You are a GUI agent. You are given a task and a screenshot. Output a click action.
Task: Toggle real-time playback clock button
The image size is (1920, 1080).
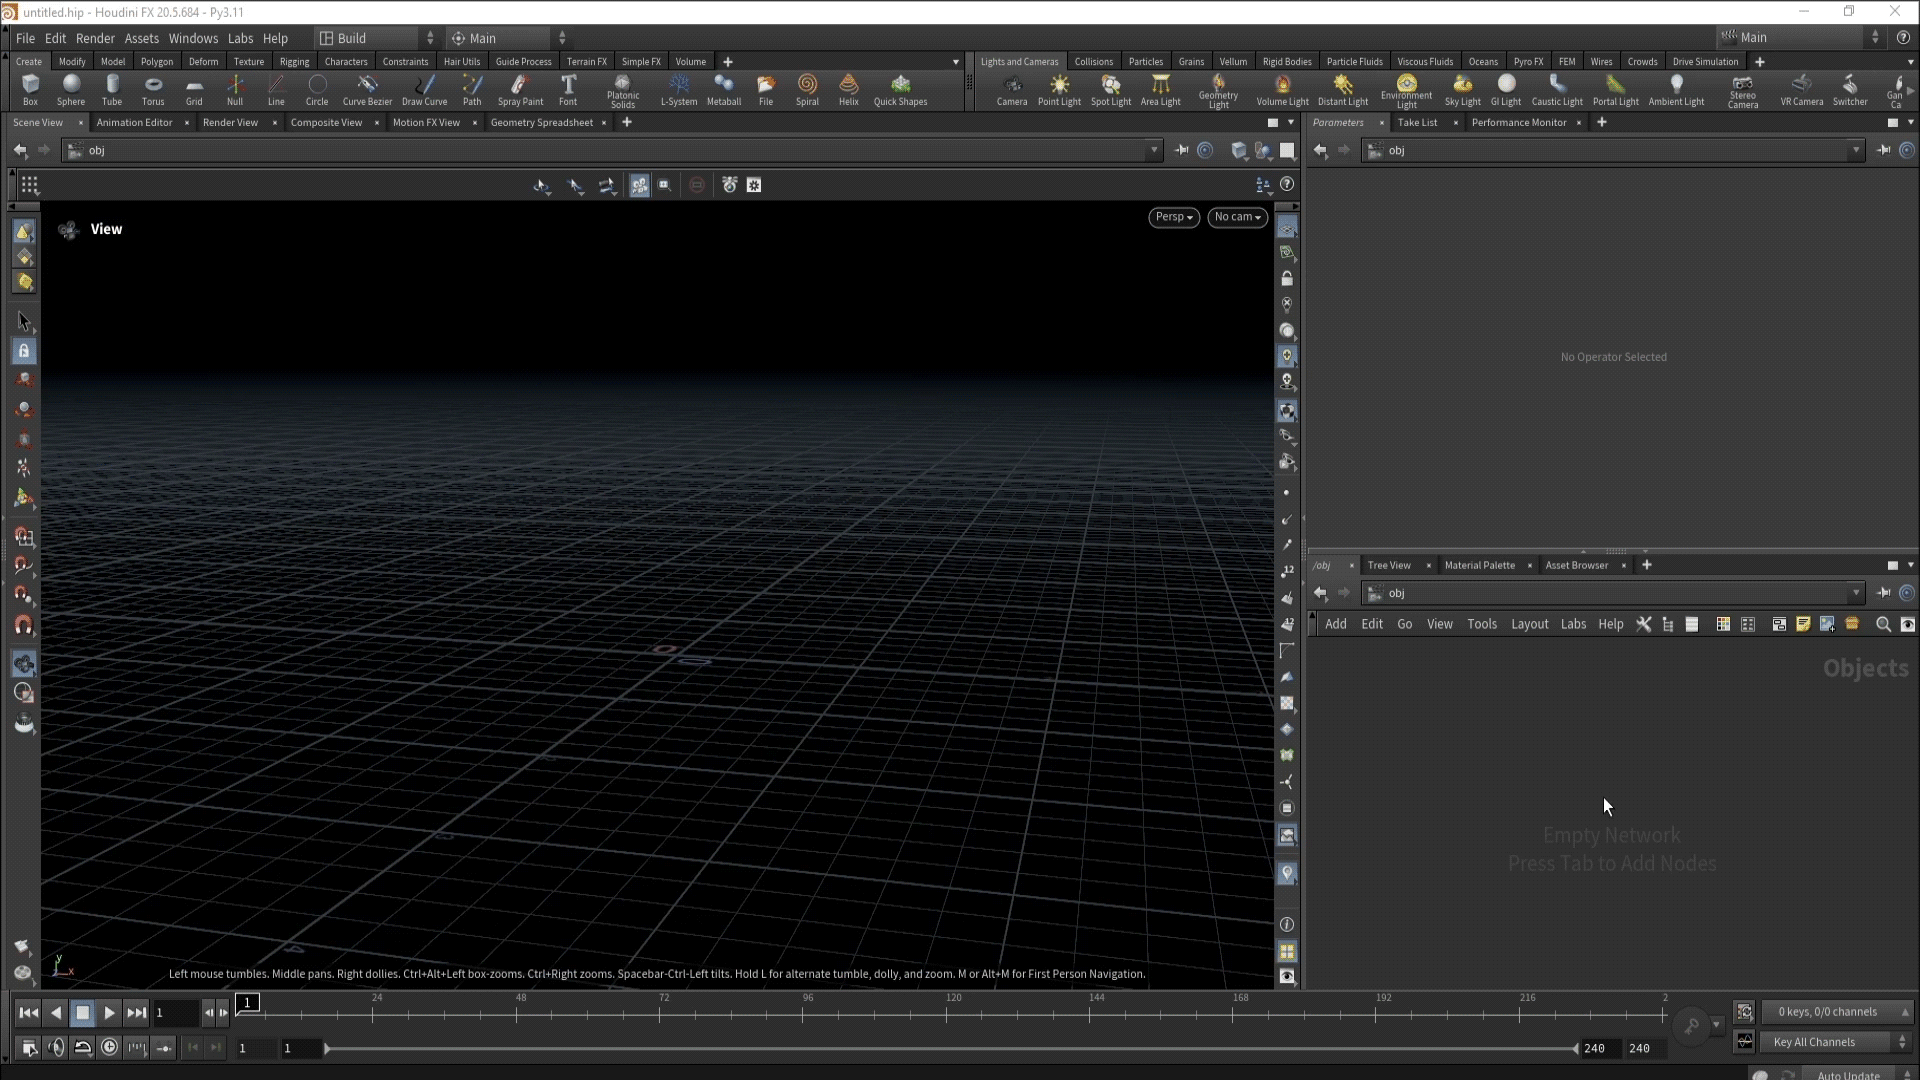(109, 1047)
